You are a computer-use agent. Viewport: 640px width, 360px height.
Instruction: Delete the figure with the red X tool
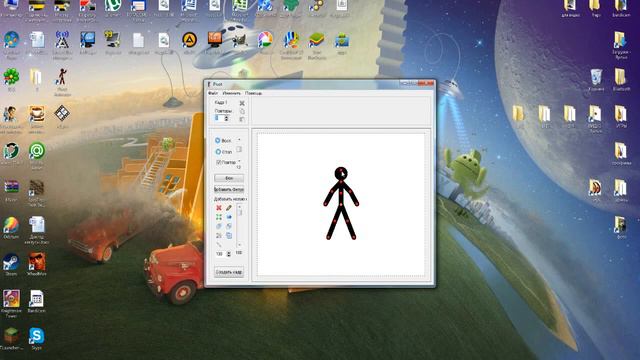[x=219, y=208]
